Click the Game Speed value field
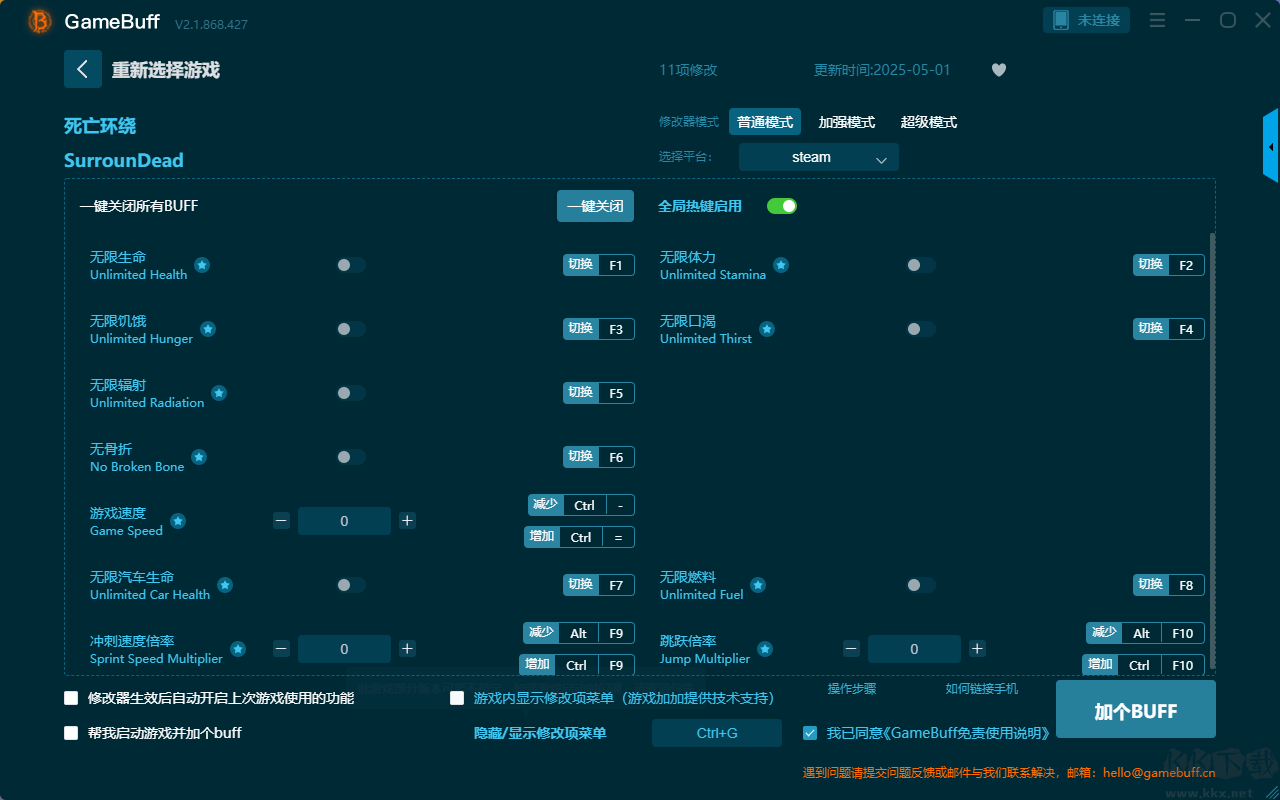 coord(344,521)
